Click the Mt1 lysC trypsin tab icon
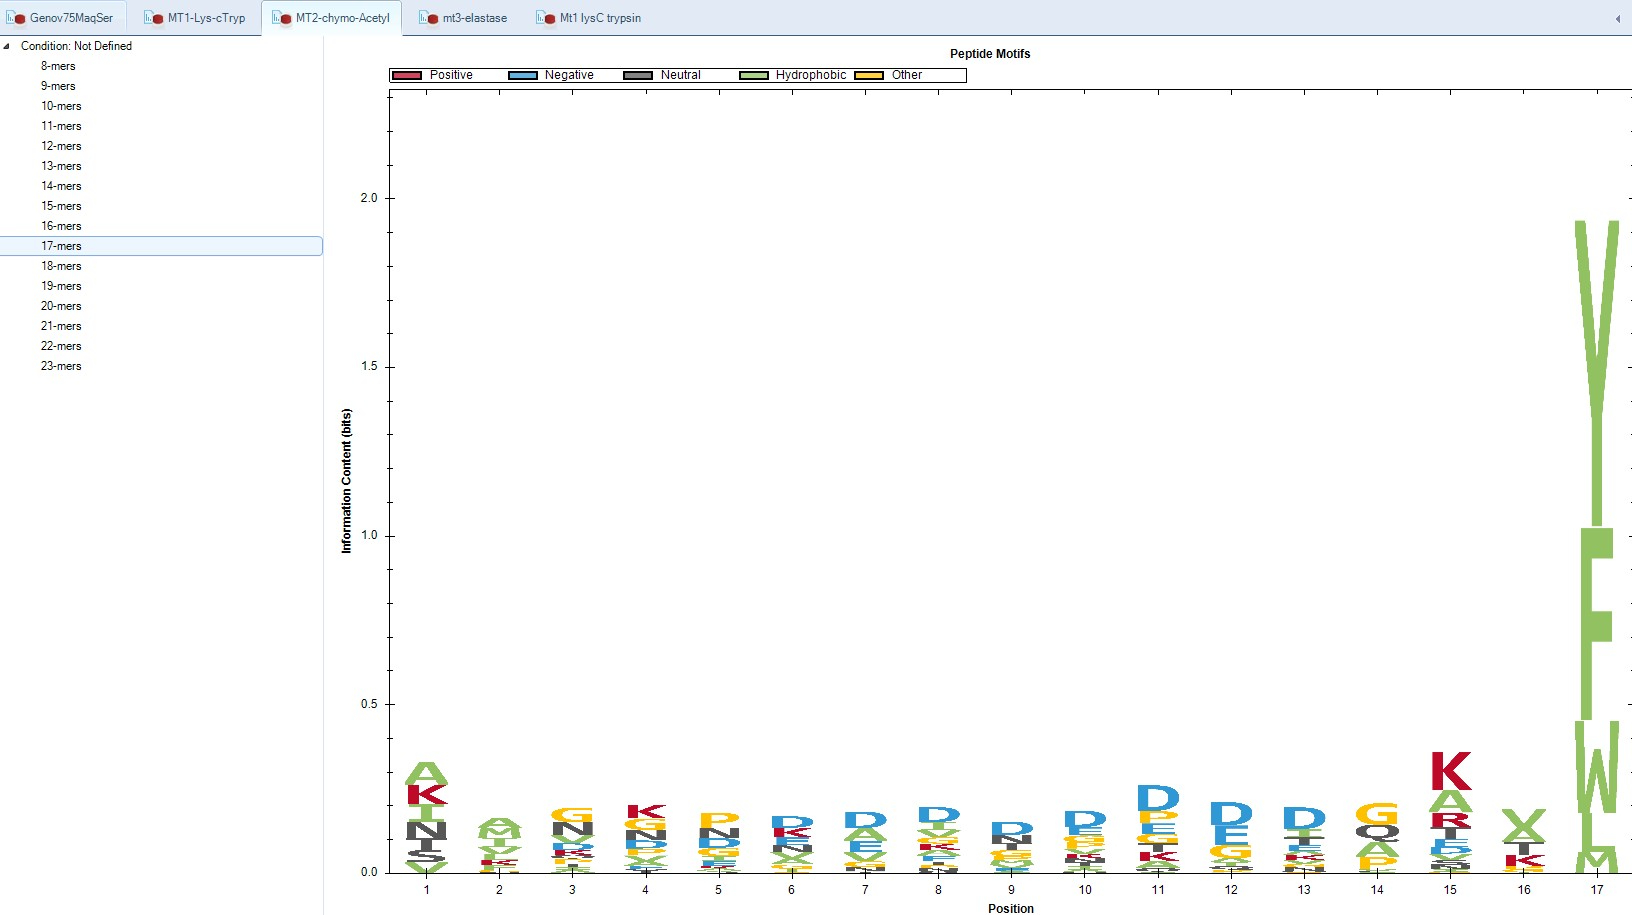Viewport: 1632px width, 915px height. pyautogui.click(x=546, y=18)
